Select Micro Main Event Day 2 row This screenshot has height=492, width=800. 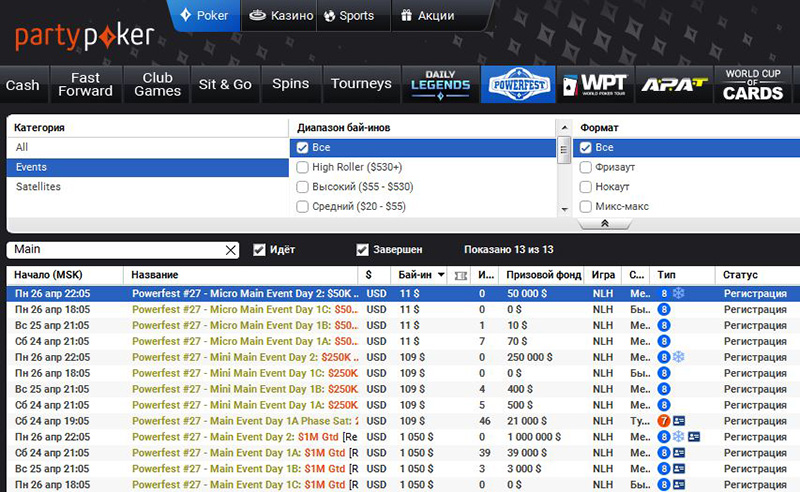[404, 293]
